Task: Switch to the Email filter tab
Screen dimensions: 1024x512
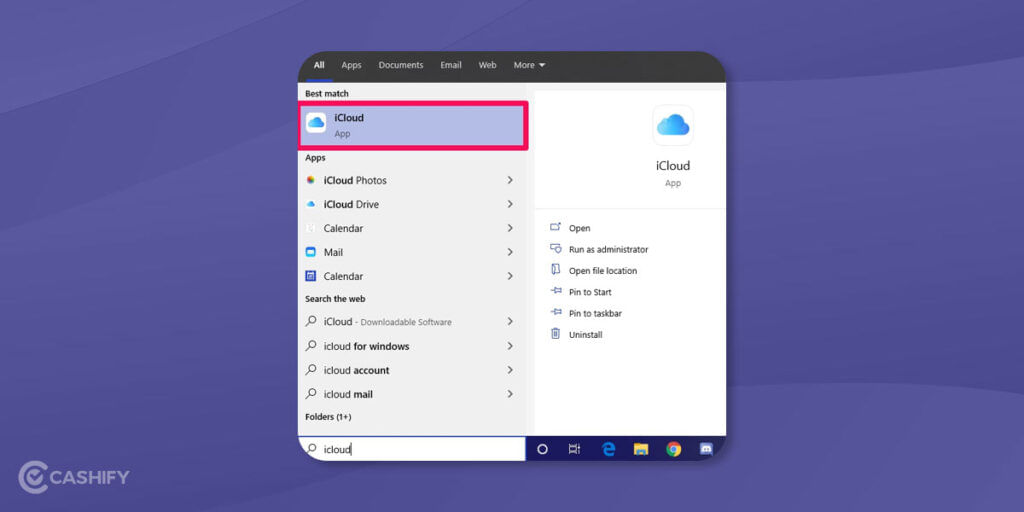Action: [451, 65]
